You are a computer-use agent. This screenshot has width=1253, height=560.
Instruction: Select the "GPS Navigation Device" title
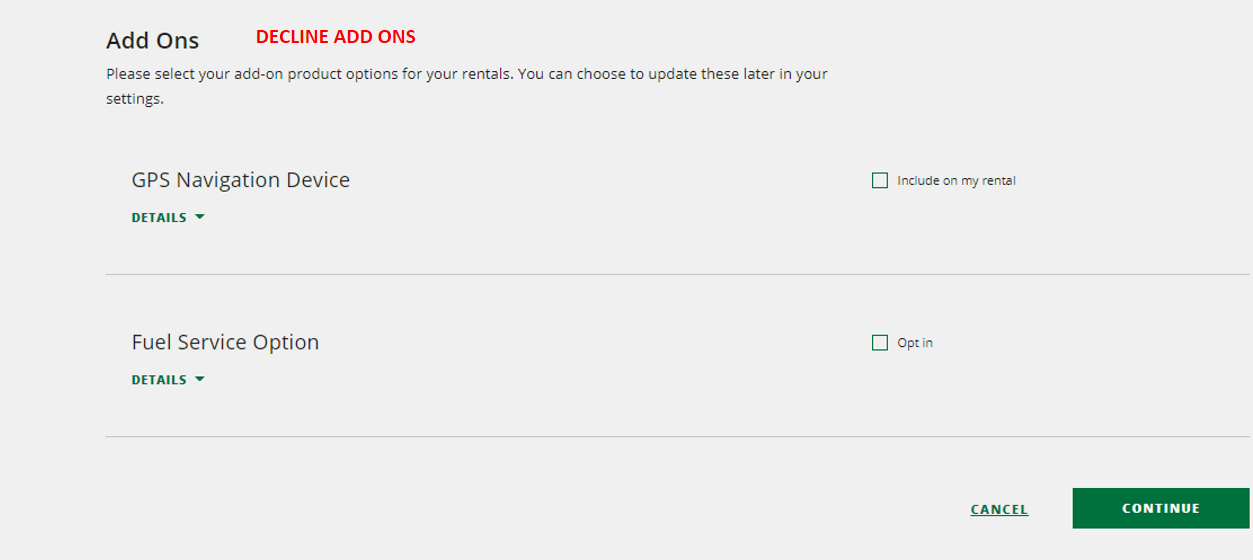tap(241, 180)
